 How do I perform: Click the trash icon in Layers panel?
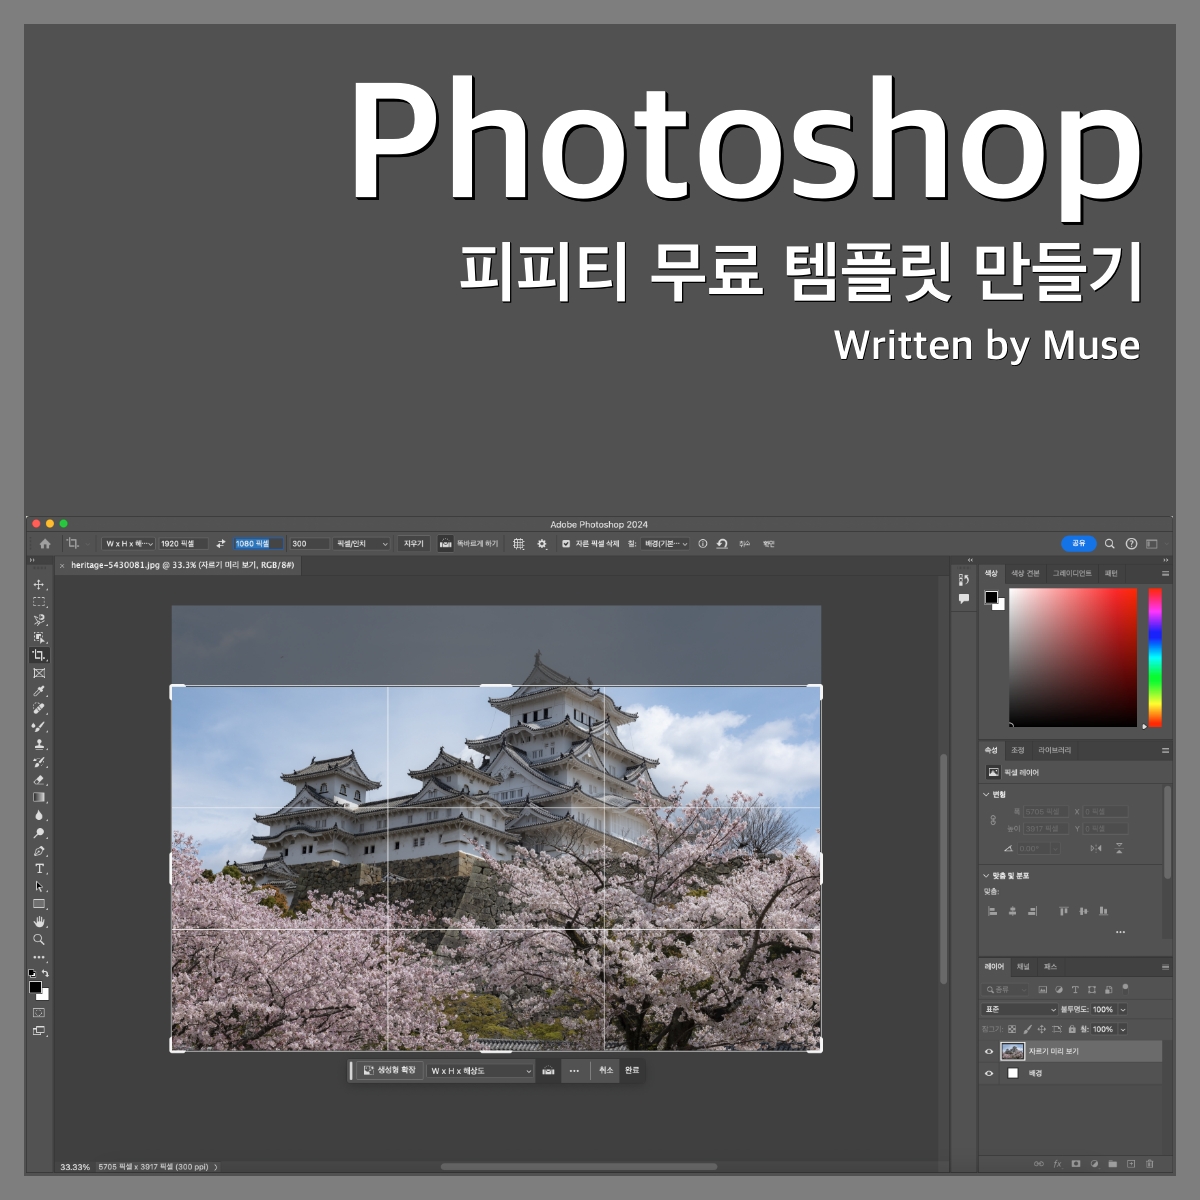1150,1164
